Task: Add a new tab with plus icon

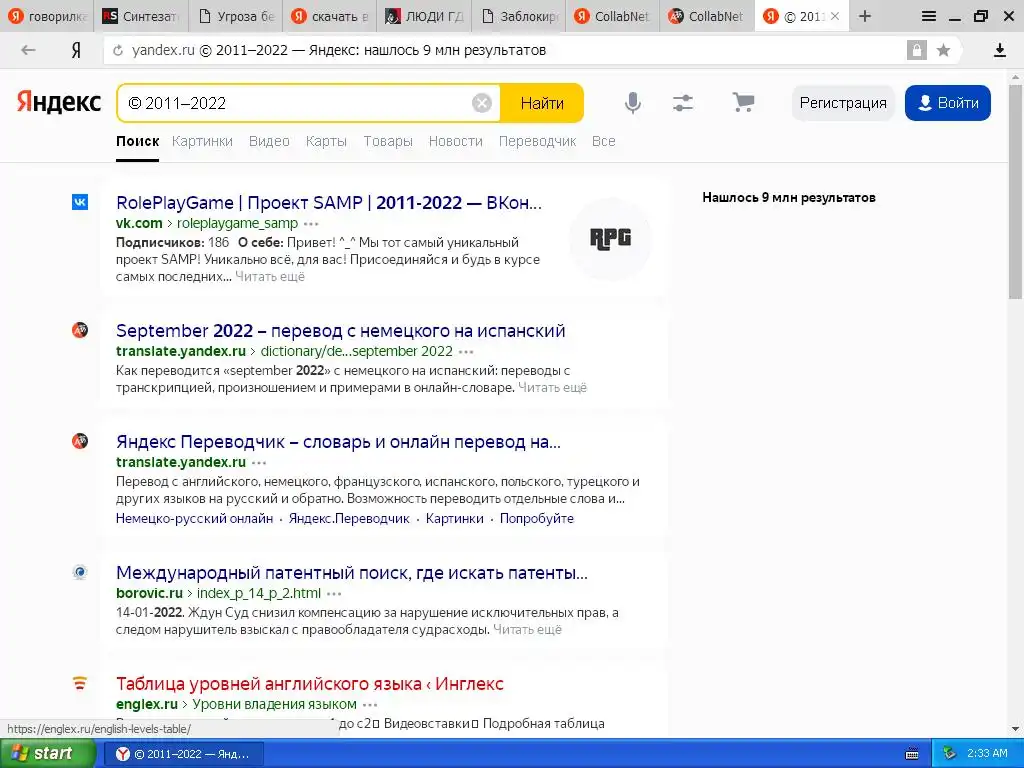Action: 865,16
